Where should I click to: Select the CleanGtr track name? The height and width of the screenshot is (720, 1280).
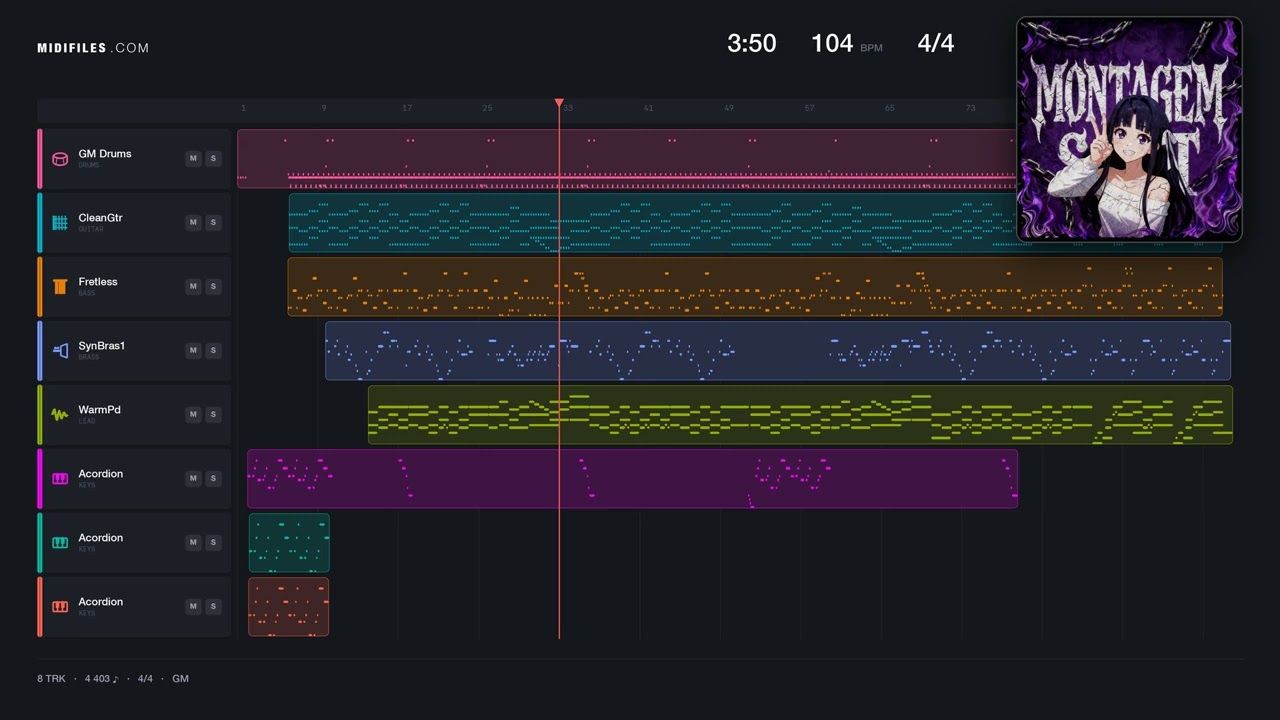pyautogui.click(x=100, y=218)
